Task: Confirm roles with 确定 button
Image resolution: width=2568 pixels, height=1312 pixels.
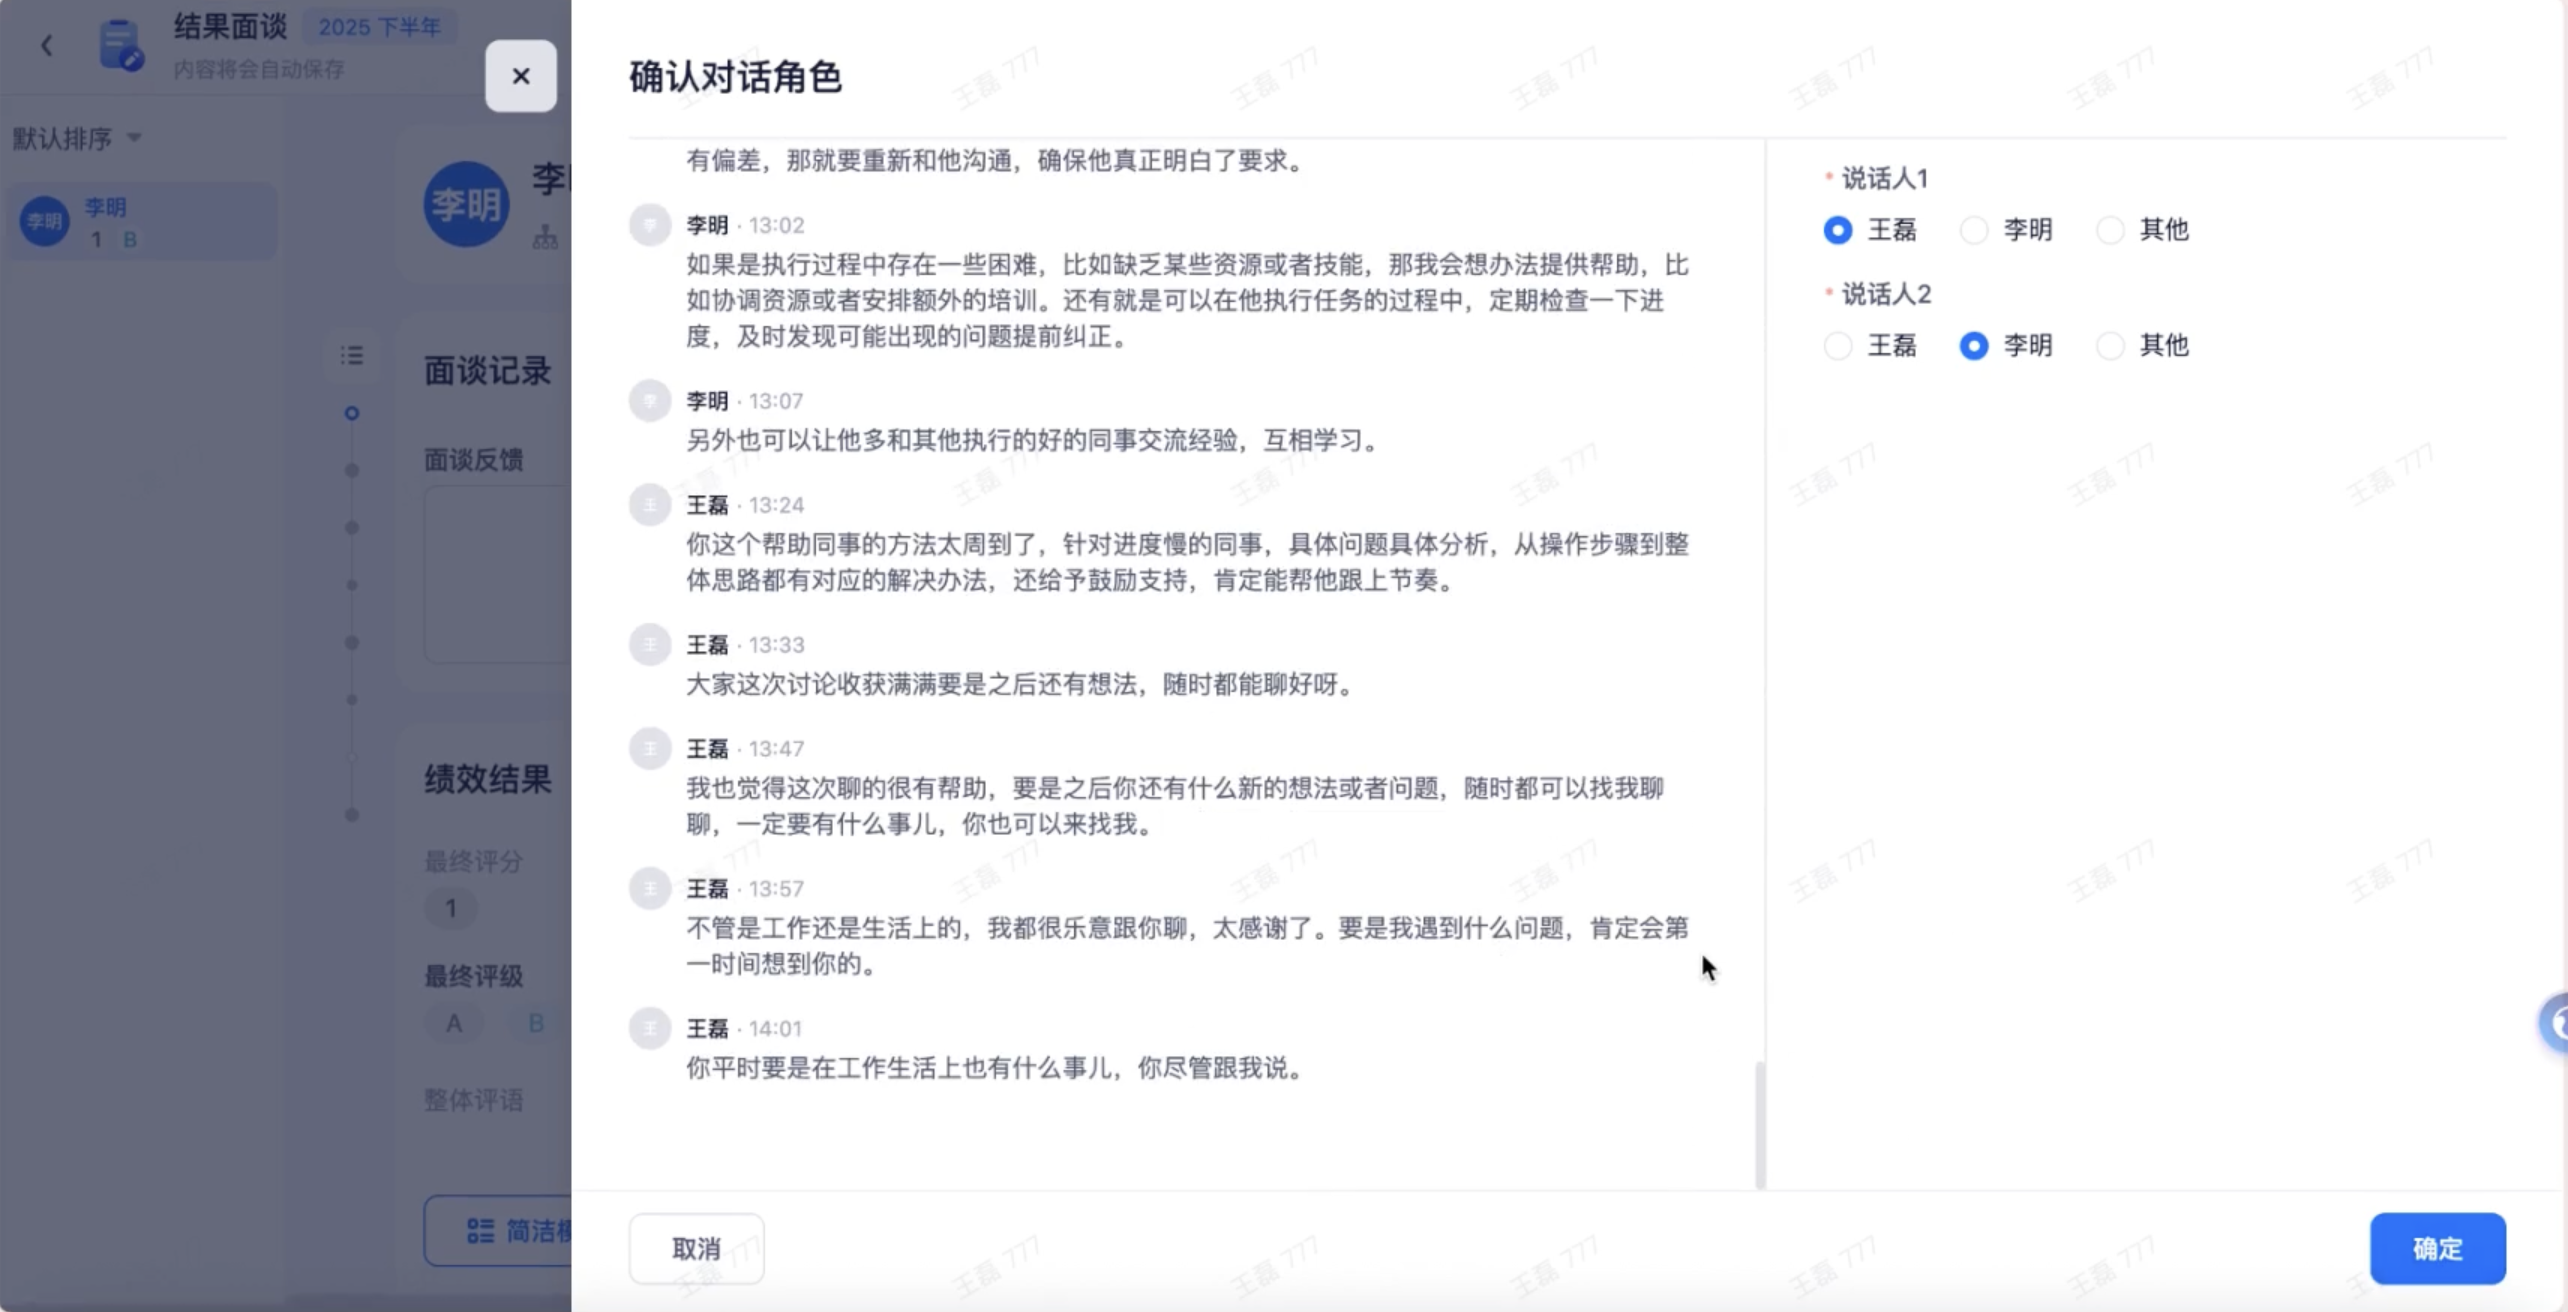Action: (x=2436, y=1248)
